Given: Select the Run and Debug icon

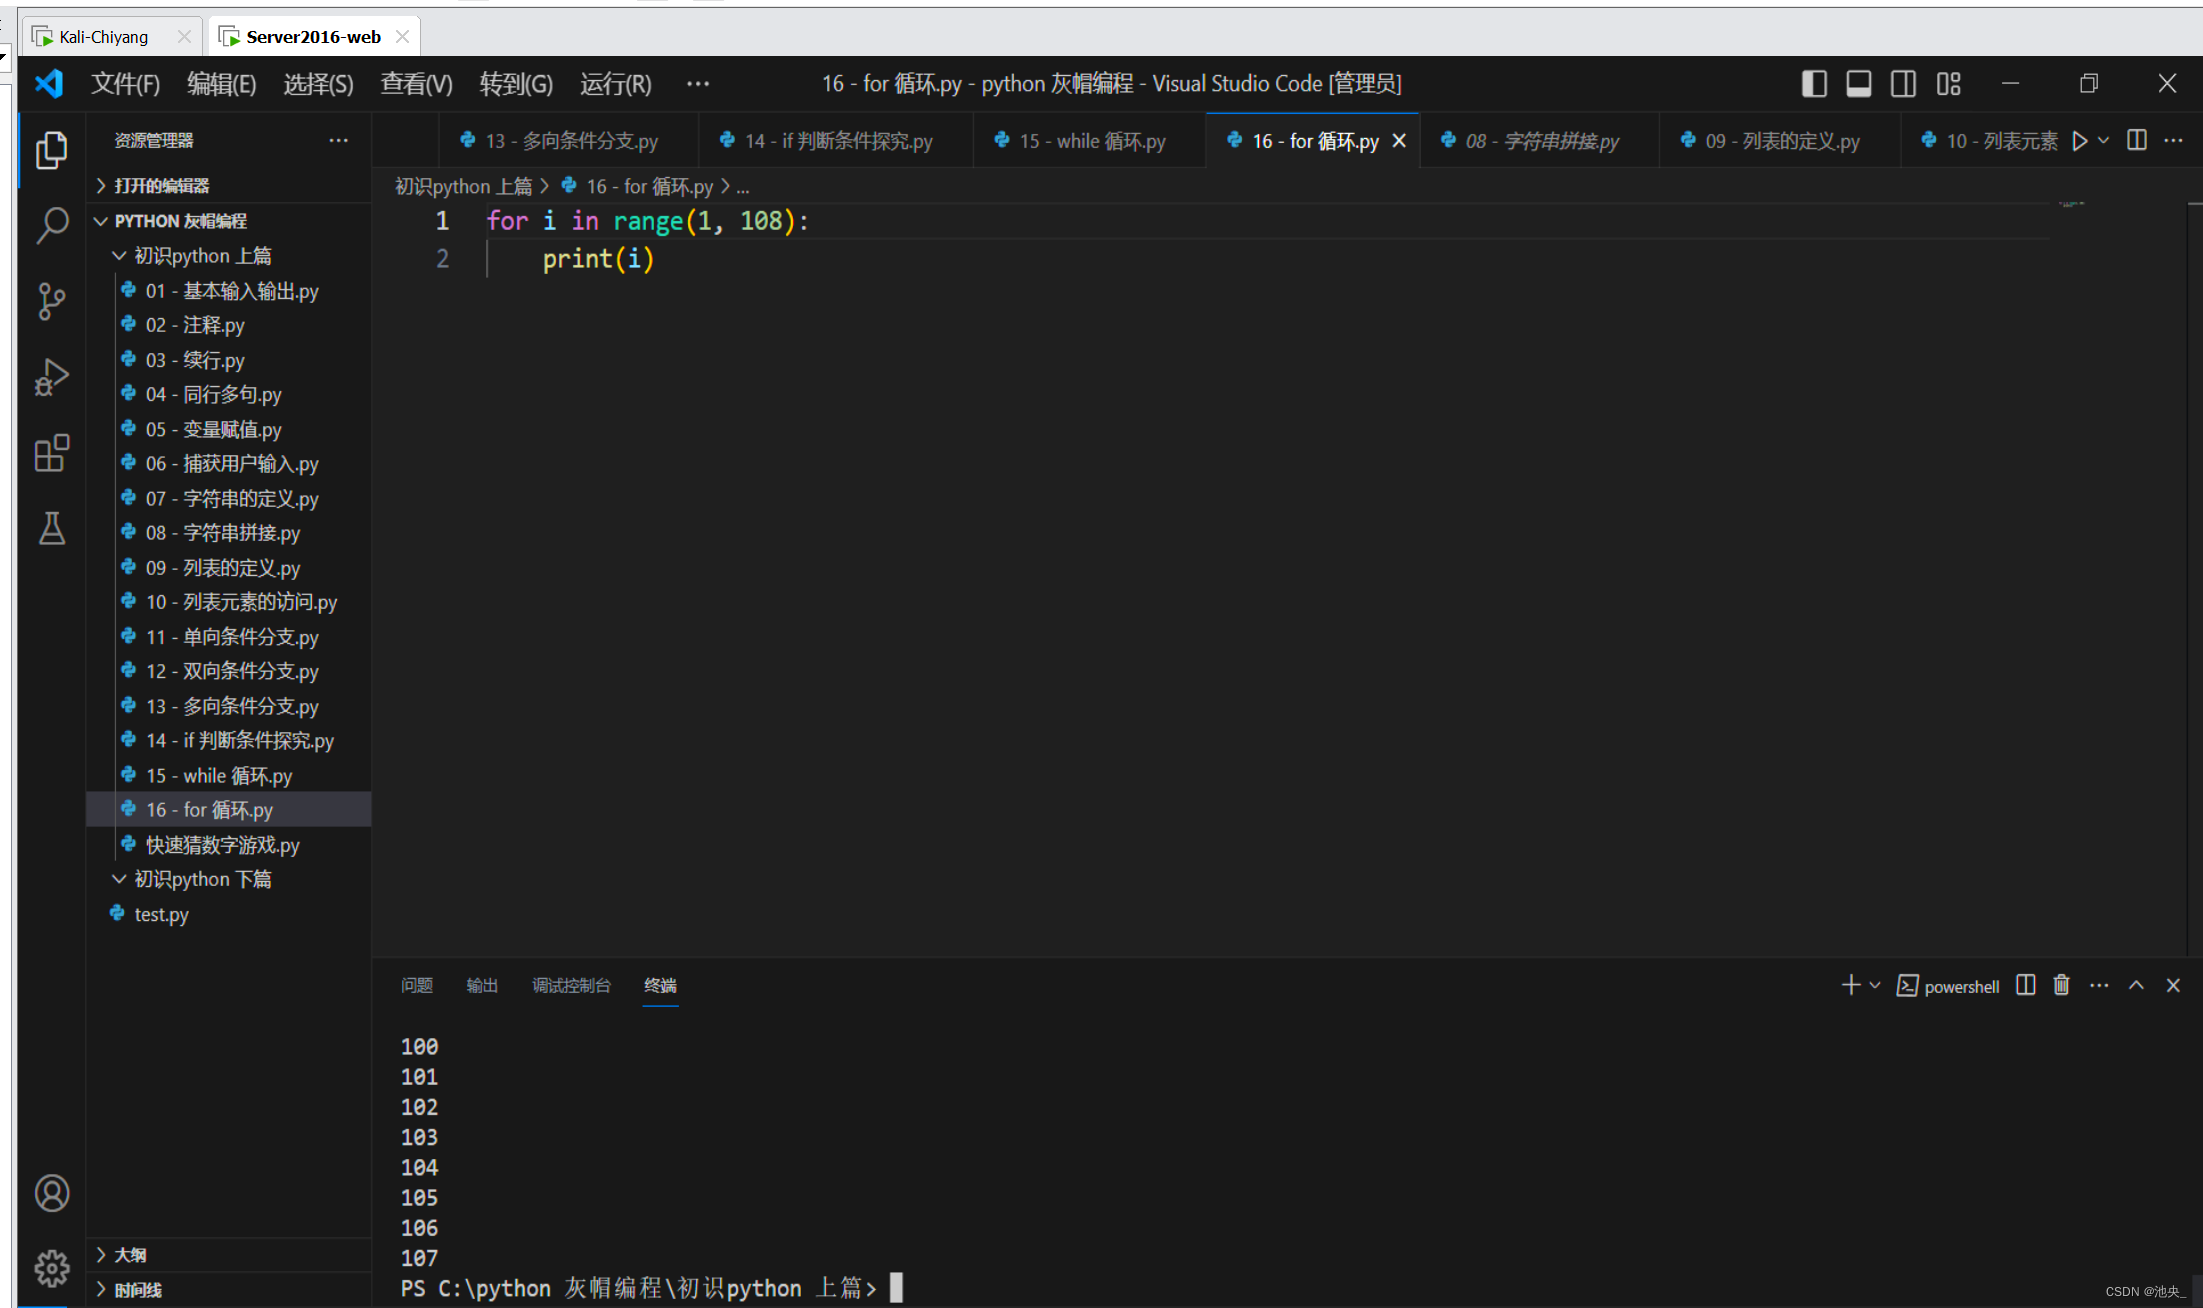Looking at the screenshot, I should 51,377.
